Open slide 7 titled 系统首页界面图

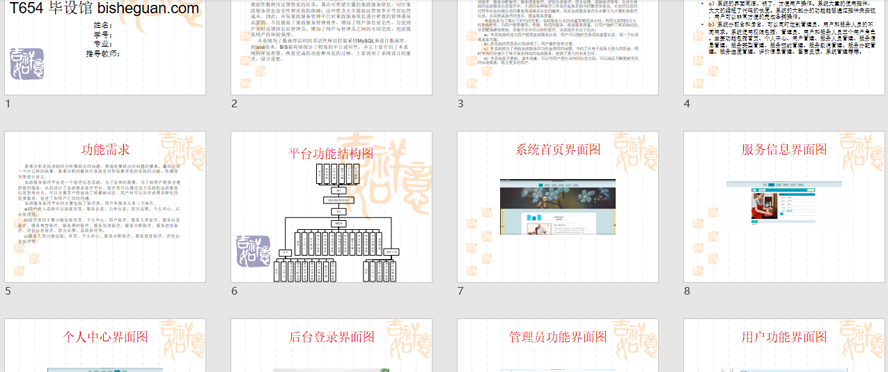558,207
